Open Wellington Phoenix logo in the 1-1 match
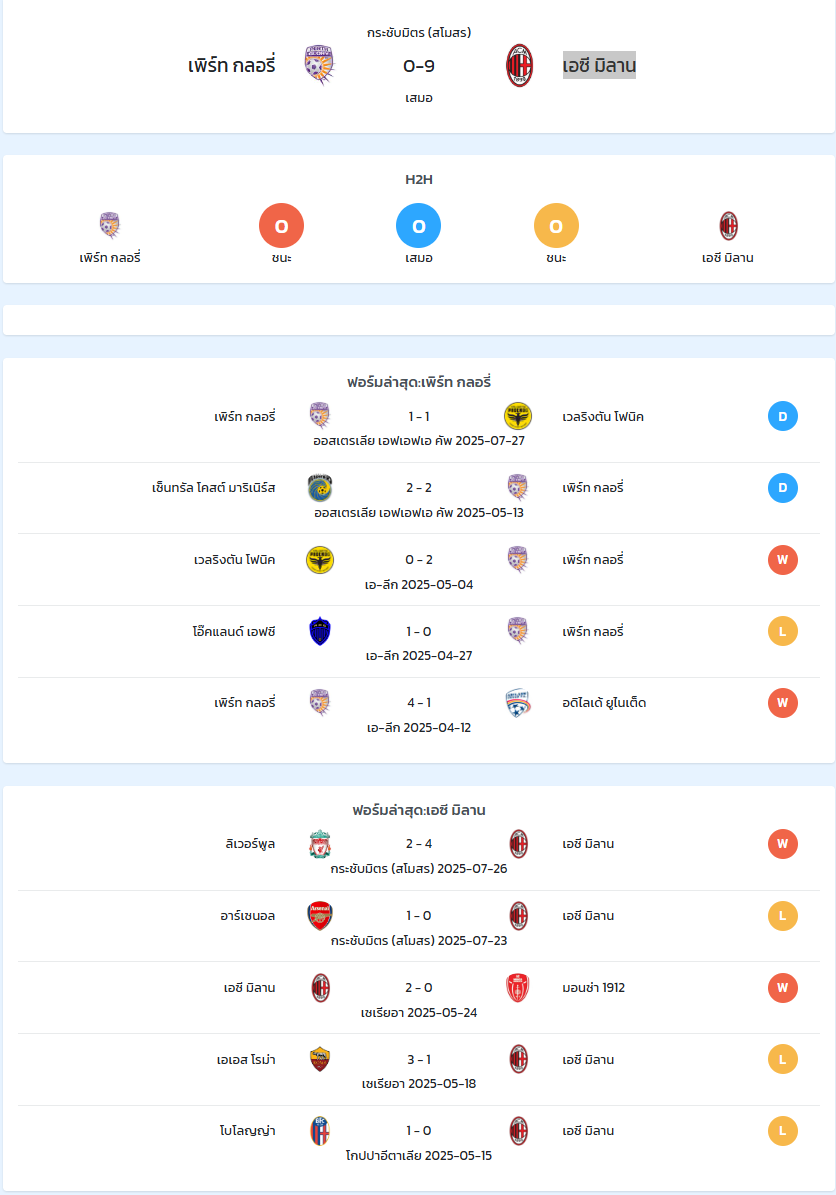The height and width of the screenshot is (1195, 836). (x=518, y=416)
